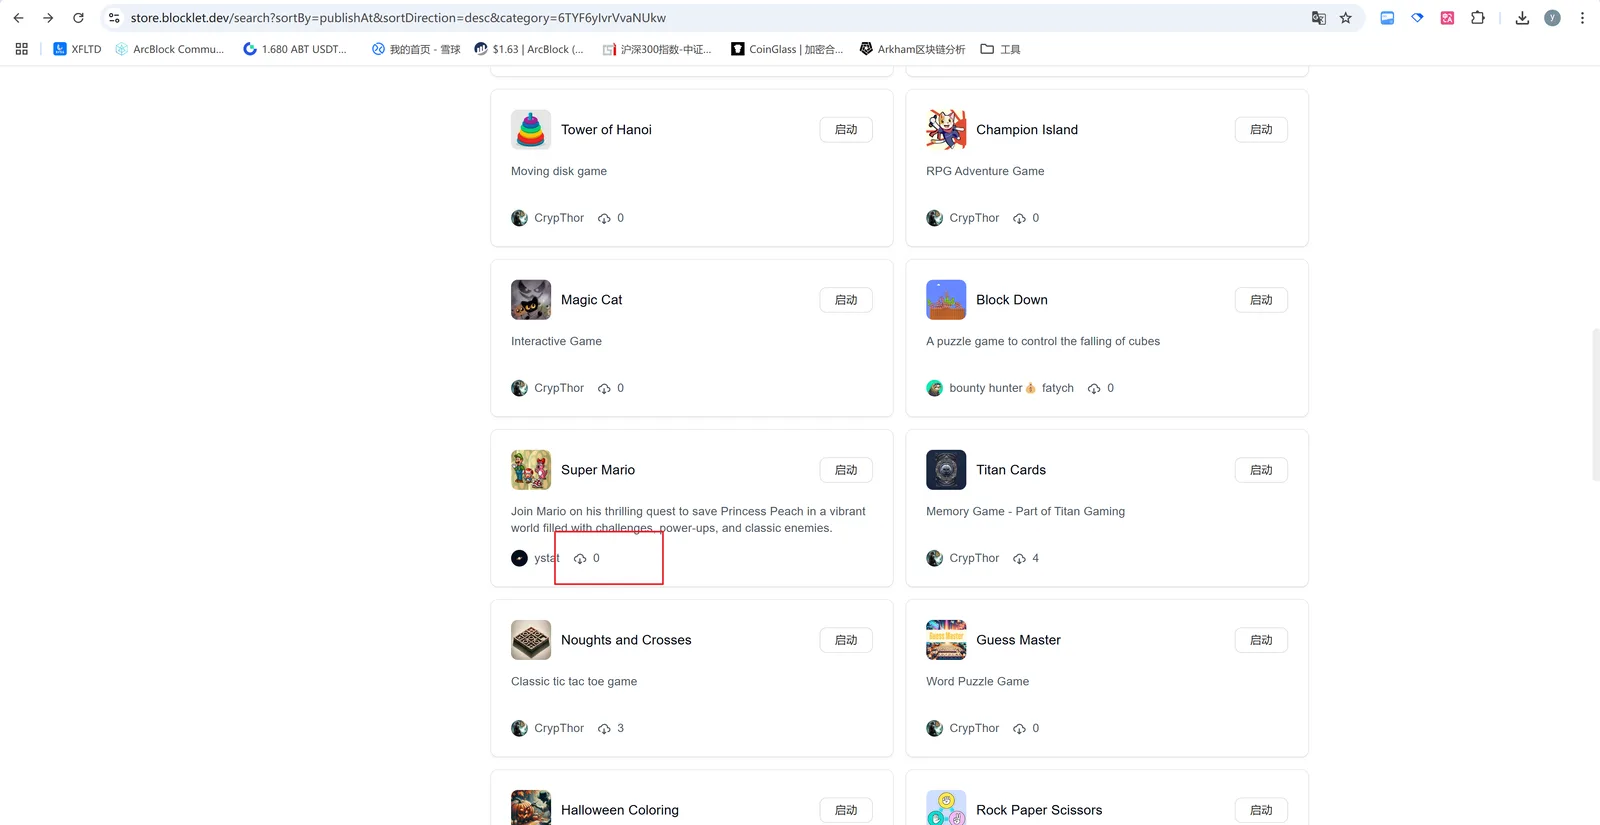Open the Champion Island title
1600x825 pixels.
point(1027,130)
